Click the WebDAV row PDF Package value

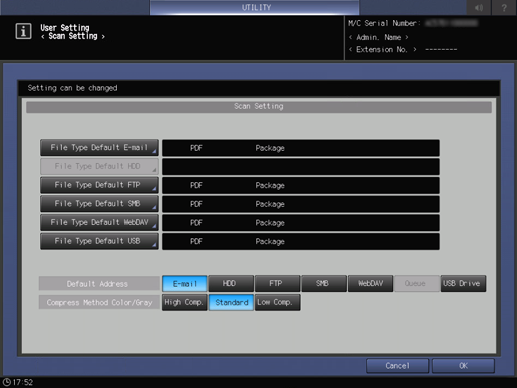(x=301, y=223)
